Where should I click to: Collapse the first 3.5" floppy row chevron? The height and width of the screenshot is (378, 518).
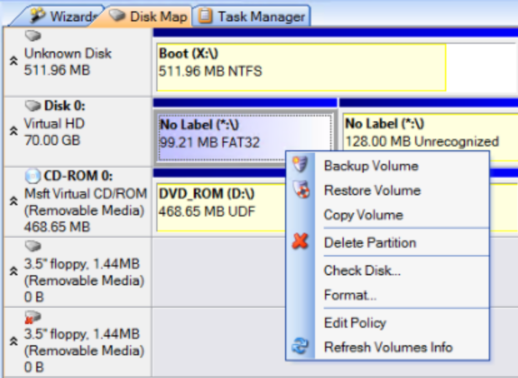13,271
